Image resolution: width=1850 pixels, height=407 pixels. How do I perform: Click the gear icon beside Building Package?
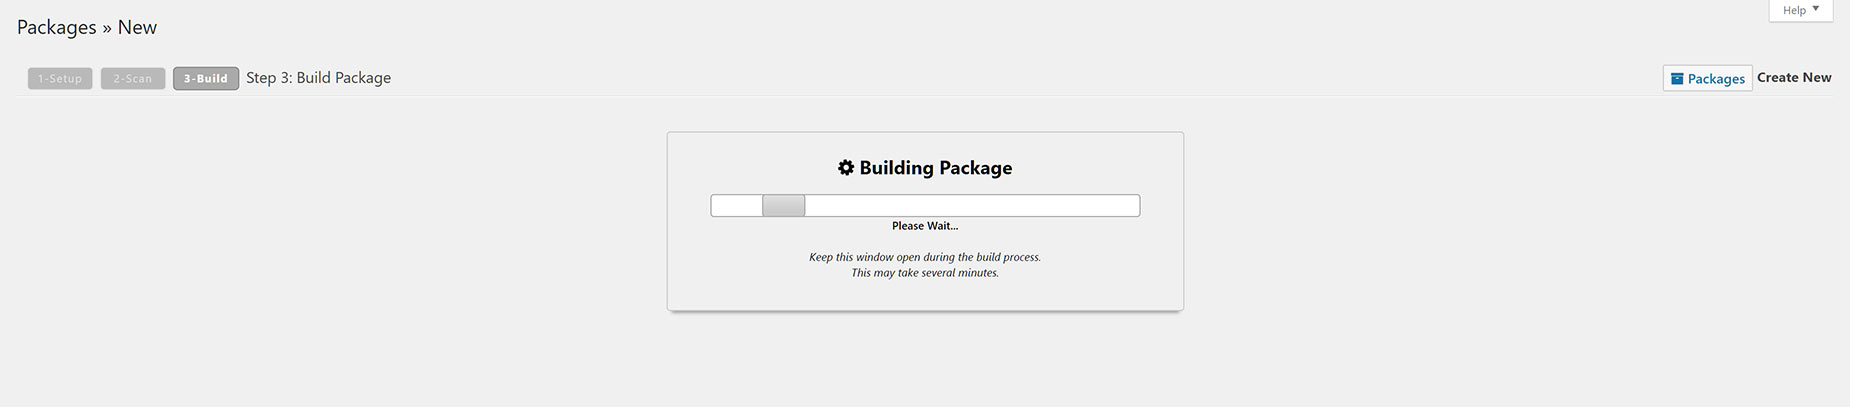point(846,168)
